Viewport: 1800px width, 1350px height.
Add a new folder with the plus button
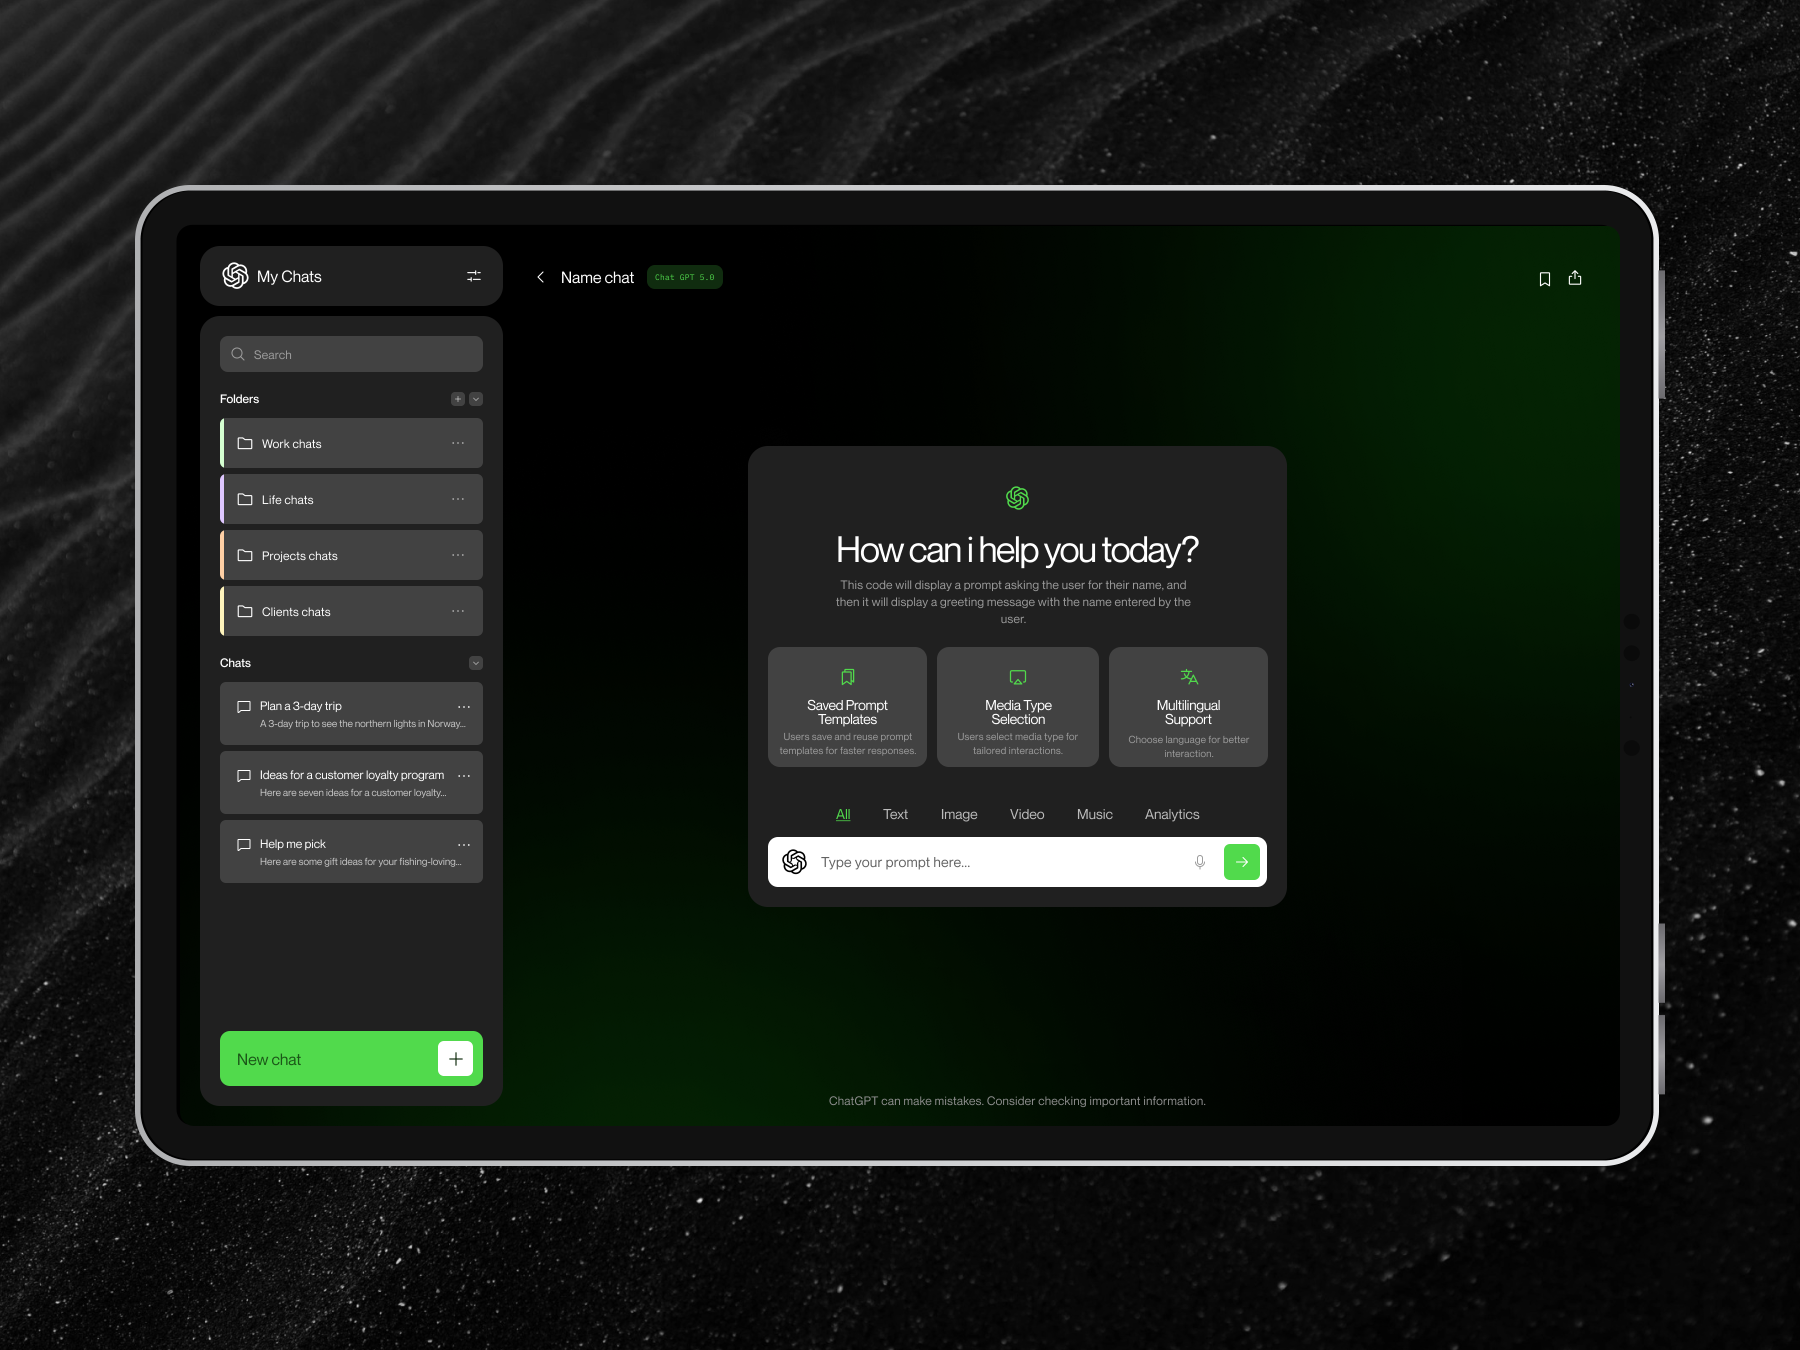(457, 398)
